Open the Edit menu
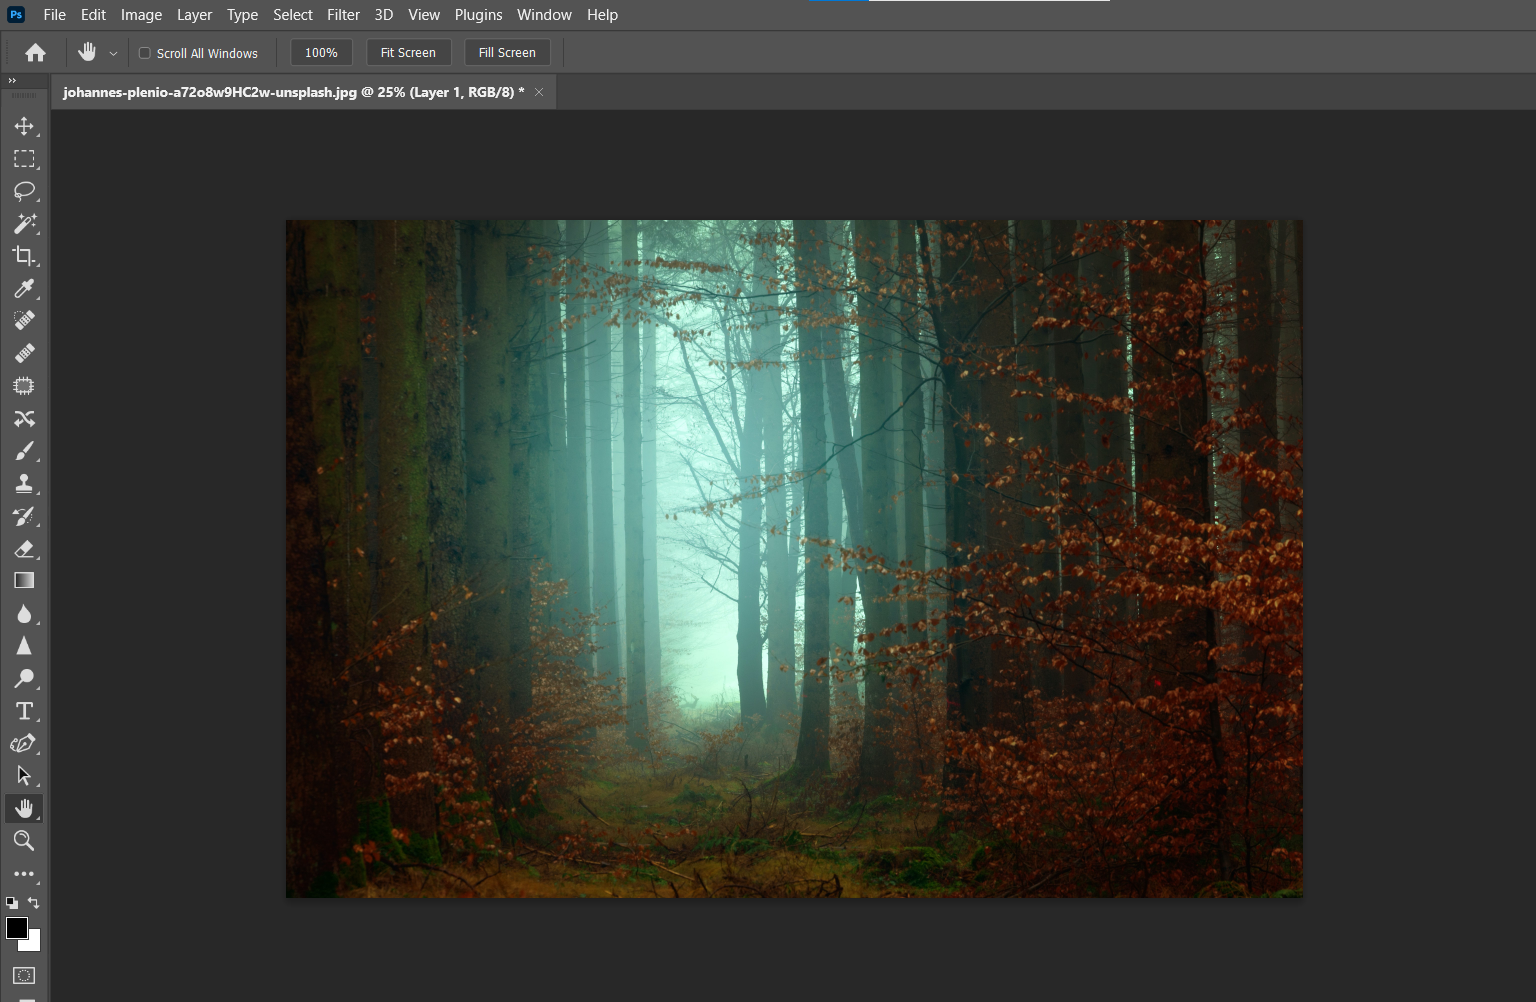Image resolution: width=1536 pixels, height=1002 pixels. (93, 15)
